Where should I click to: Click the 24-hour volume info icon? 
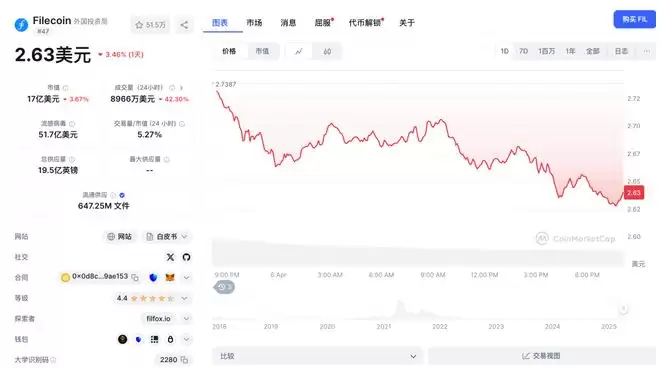click(x=172, y=88)
